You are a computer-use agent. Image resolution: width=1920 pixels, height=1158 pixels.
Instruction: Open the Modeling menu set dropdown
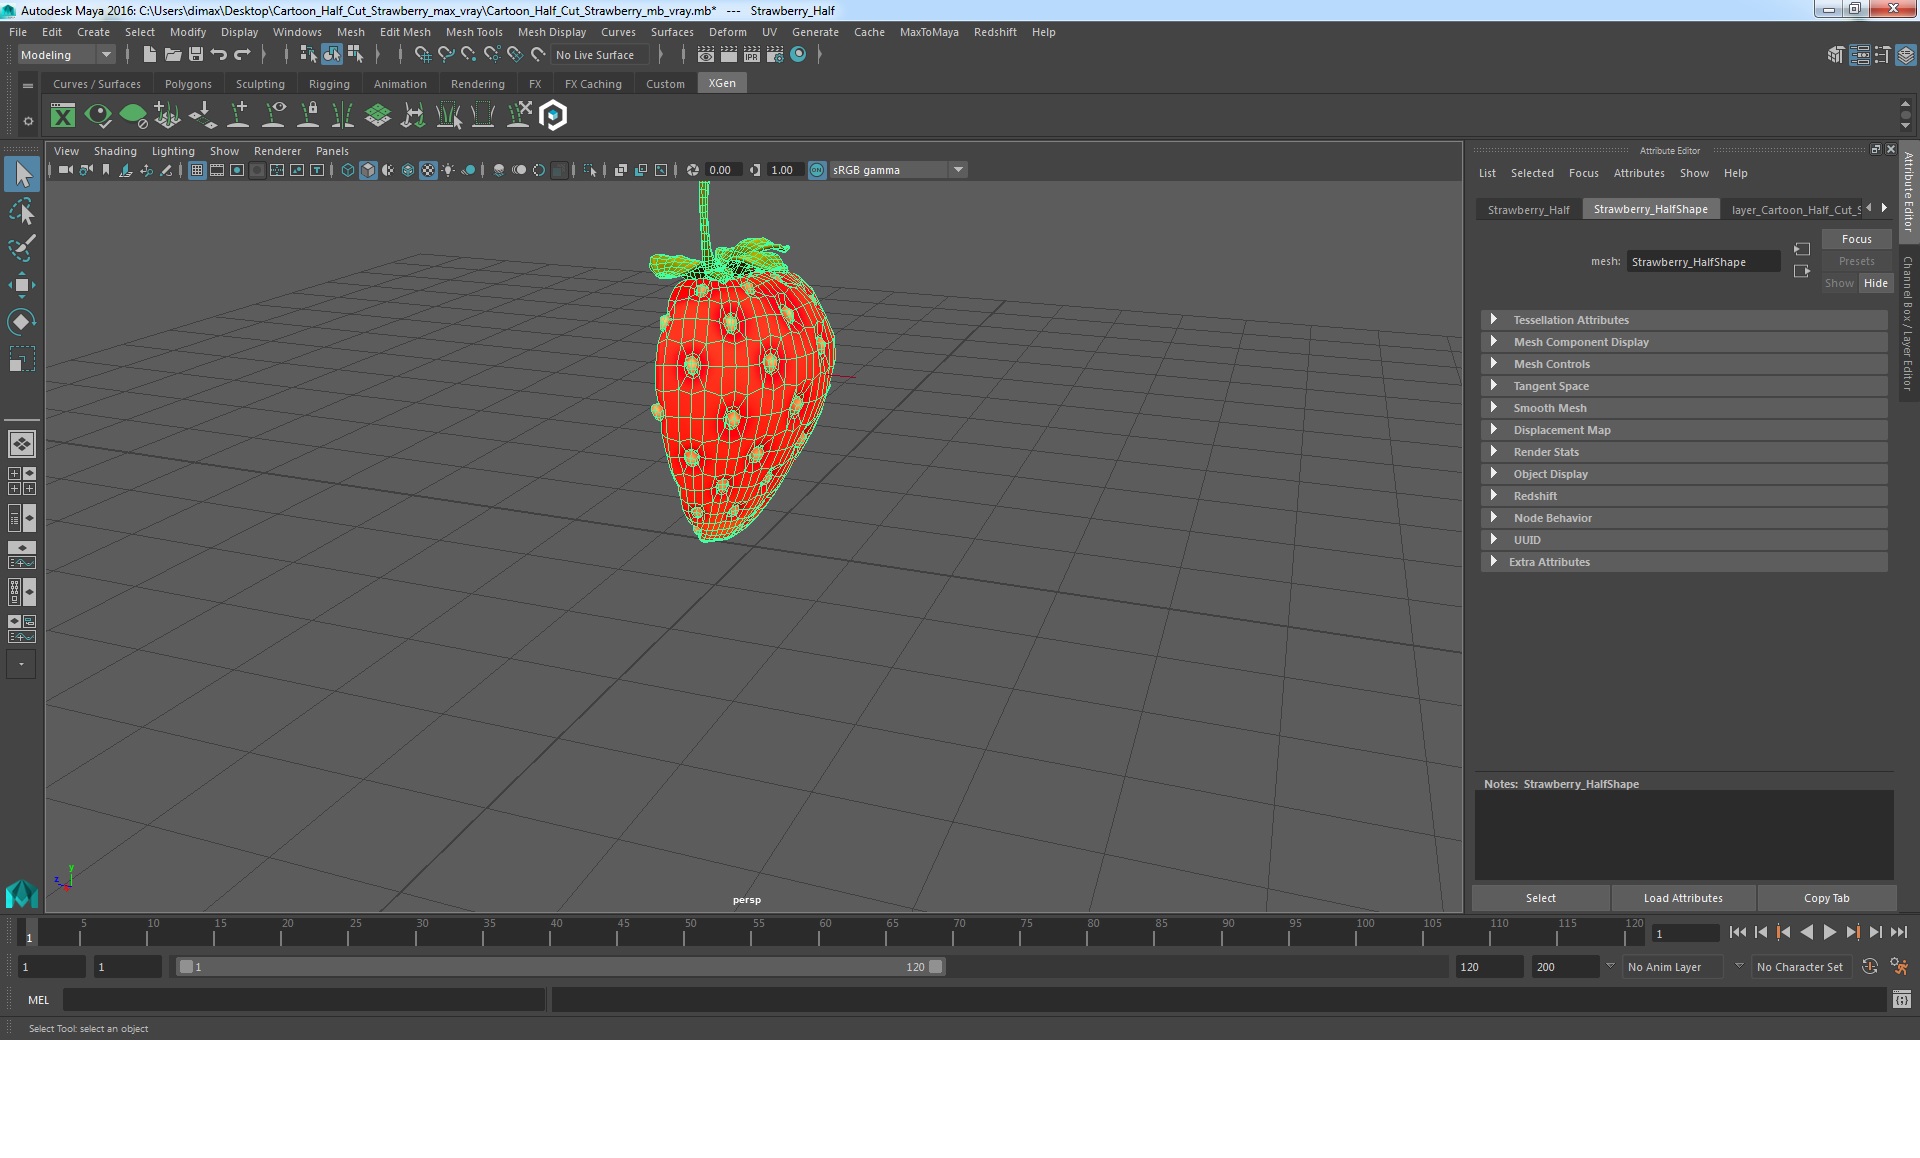(x=66, y=55)
